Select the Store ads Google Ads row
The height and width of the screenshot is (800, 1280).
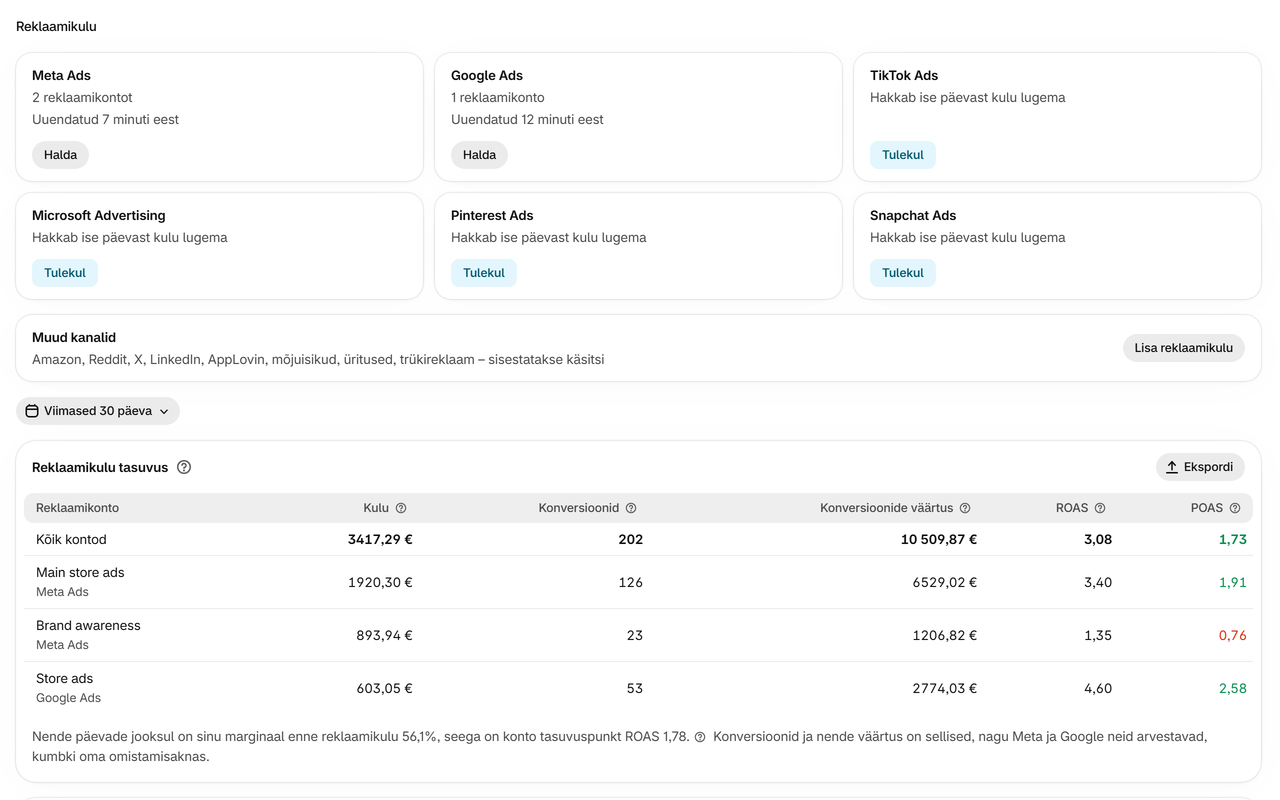(x=638, y=688)
